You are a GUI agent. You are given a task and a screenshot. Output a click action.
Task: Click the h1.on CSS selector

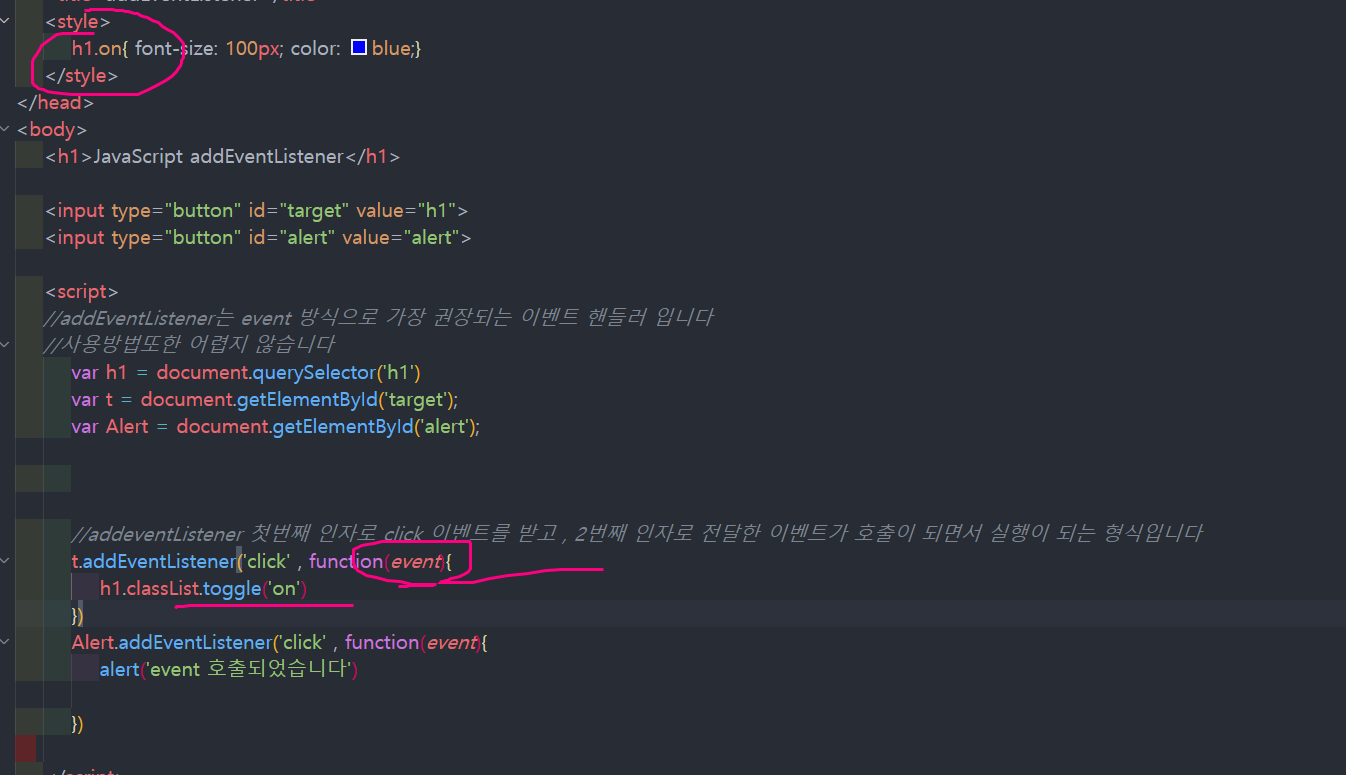click(x=96, y=48)
